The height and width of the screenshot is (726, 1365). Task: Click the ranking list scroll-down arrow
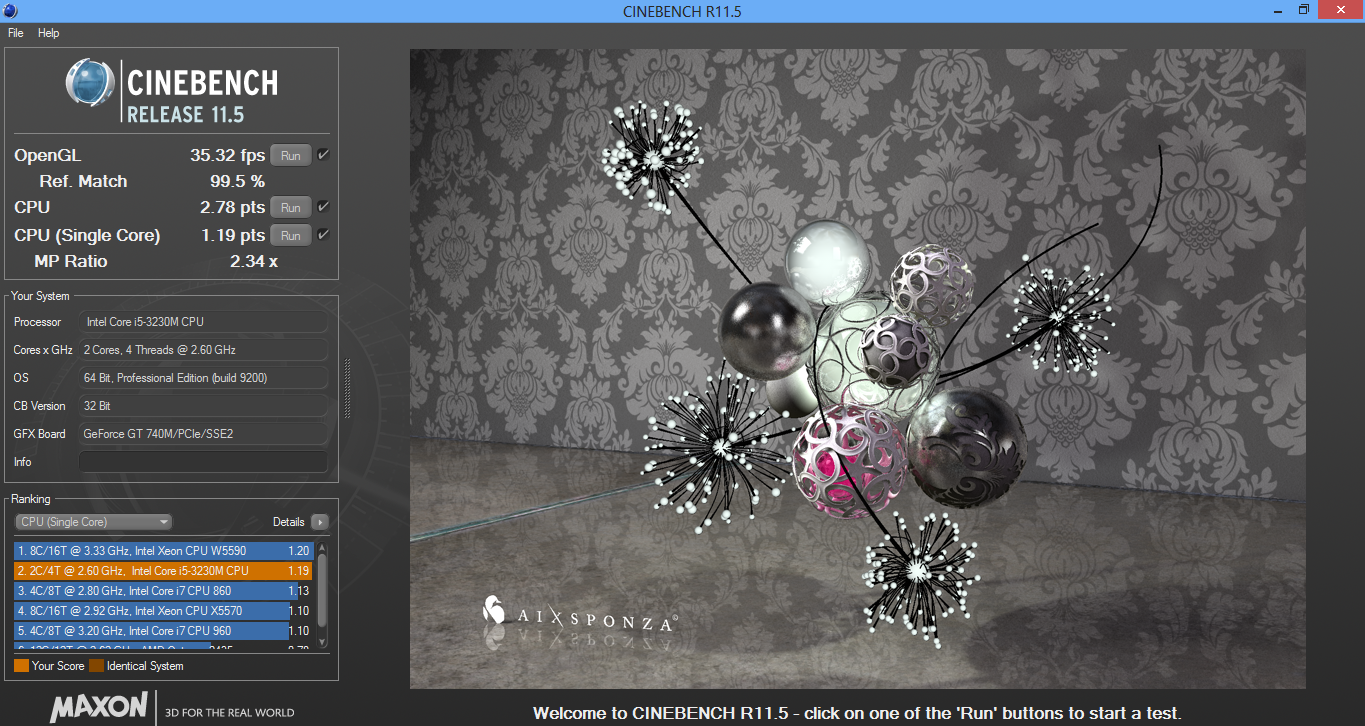pyautogui.click(x=322, y=642)
